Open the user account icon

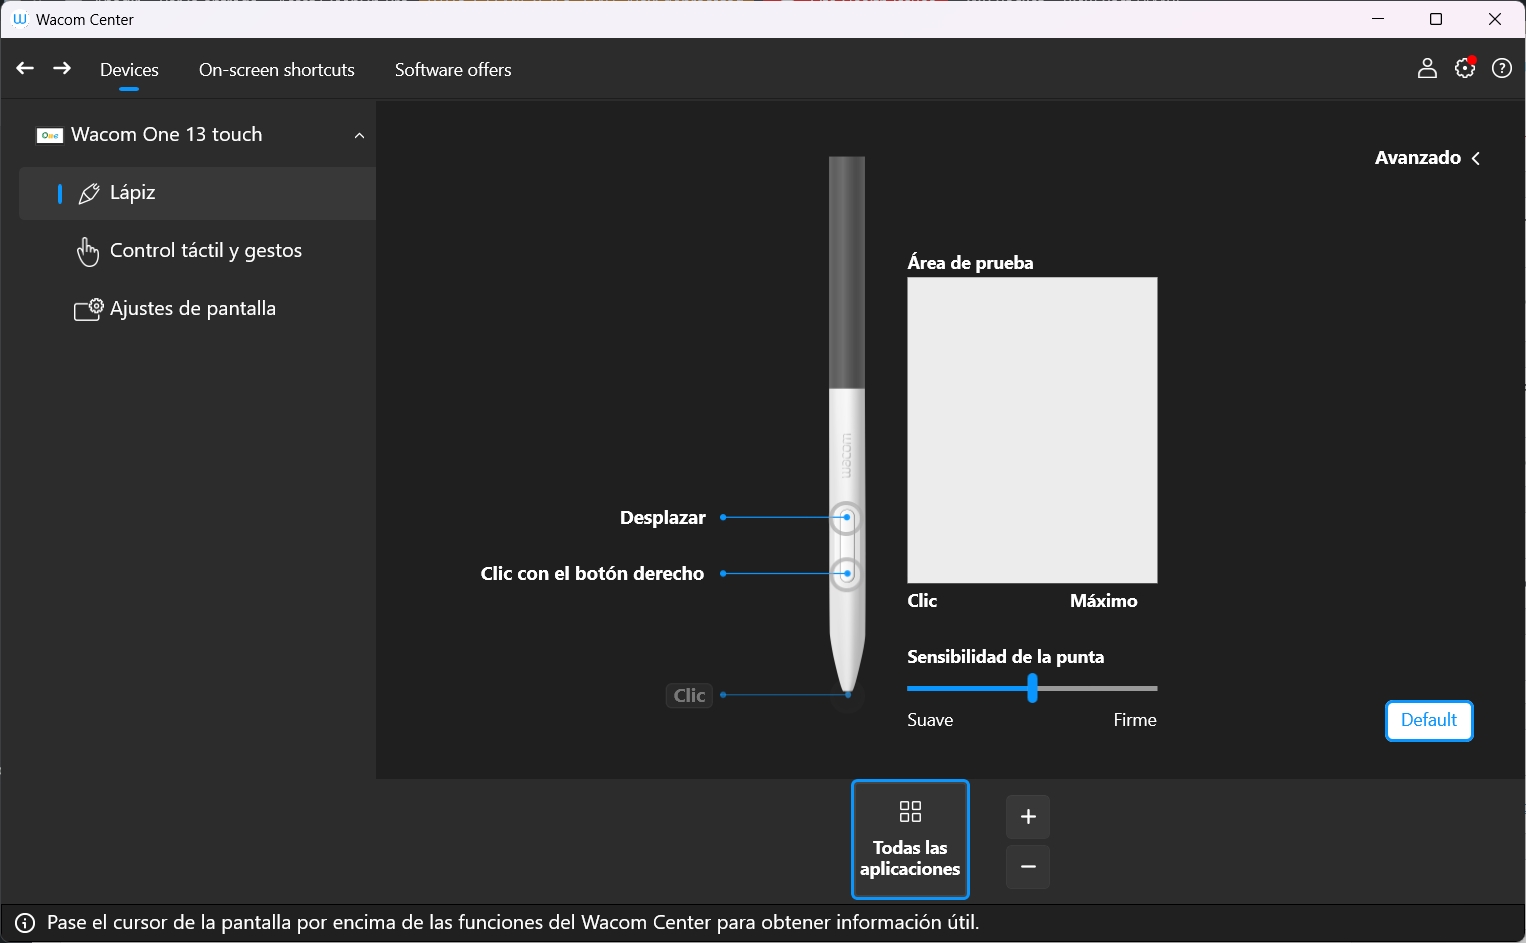[1427, 68]
